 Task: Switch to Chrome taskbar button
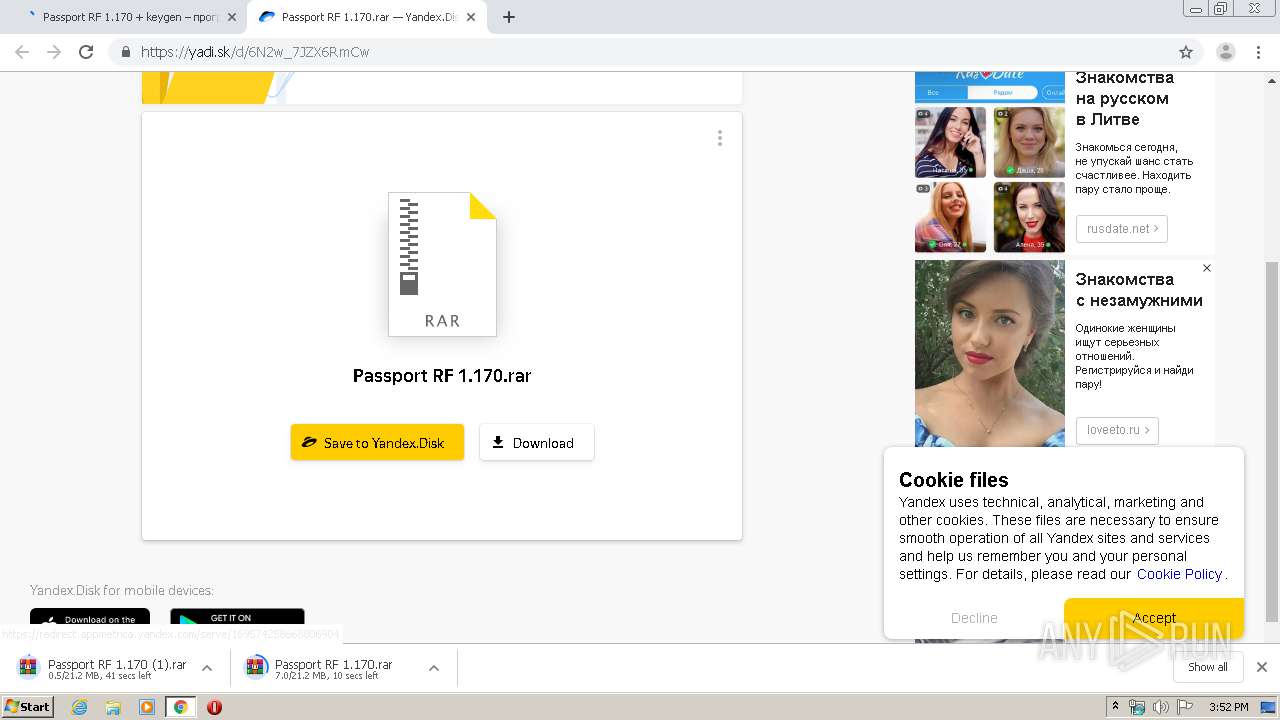(x=181, y=707)
